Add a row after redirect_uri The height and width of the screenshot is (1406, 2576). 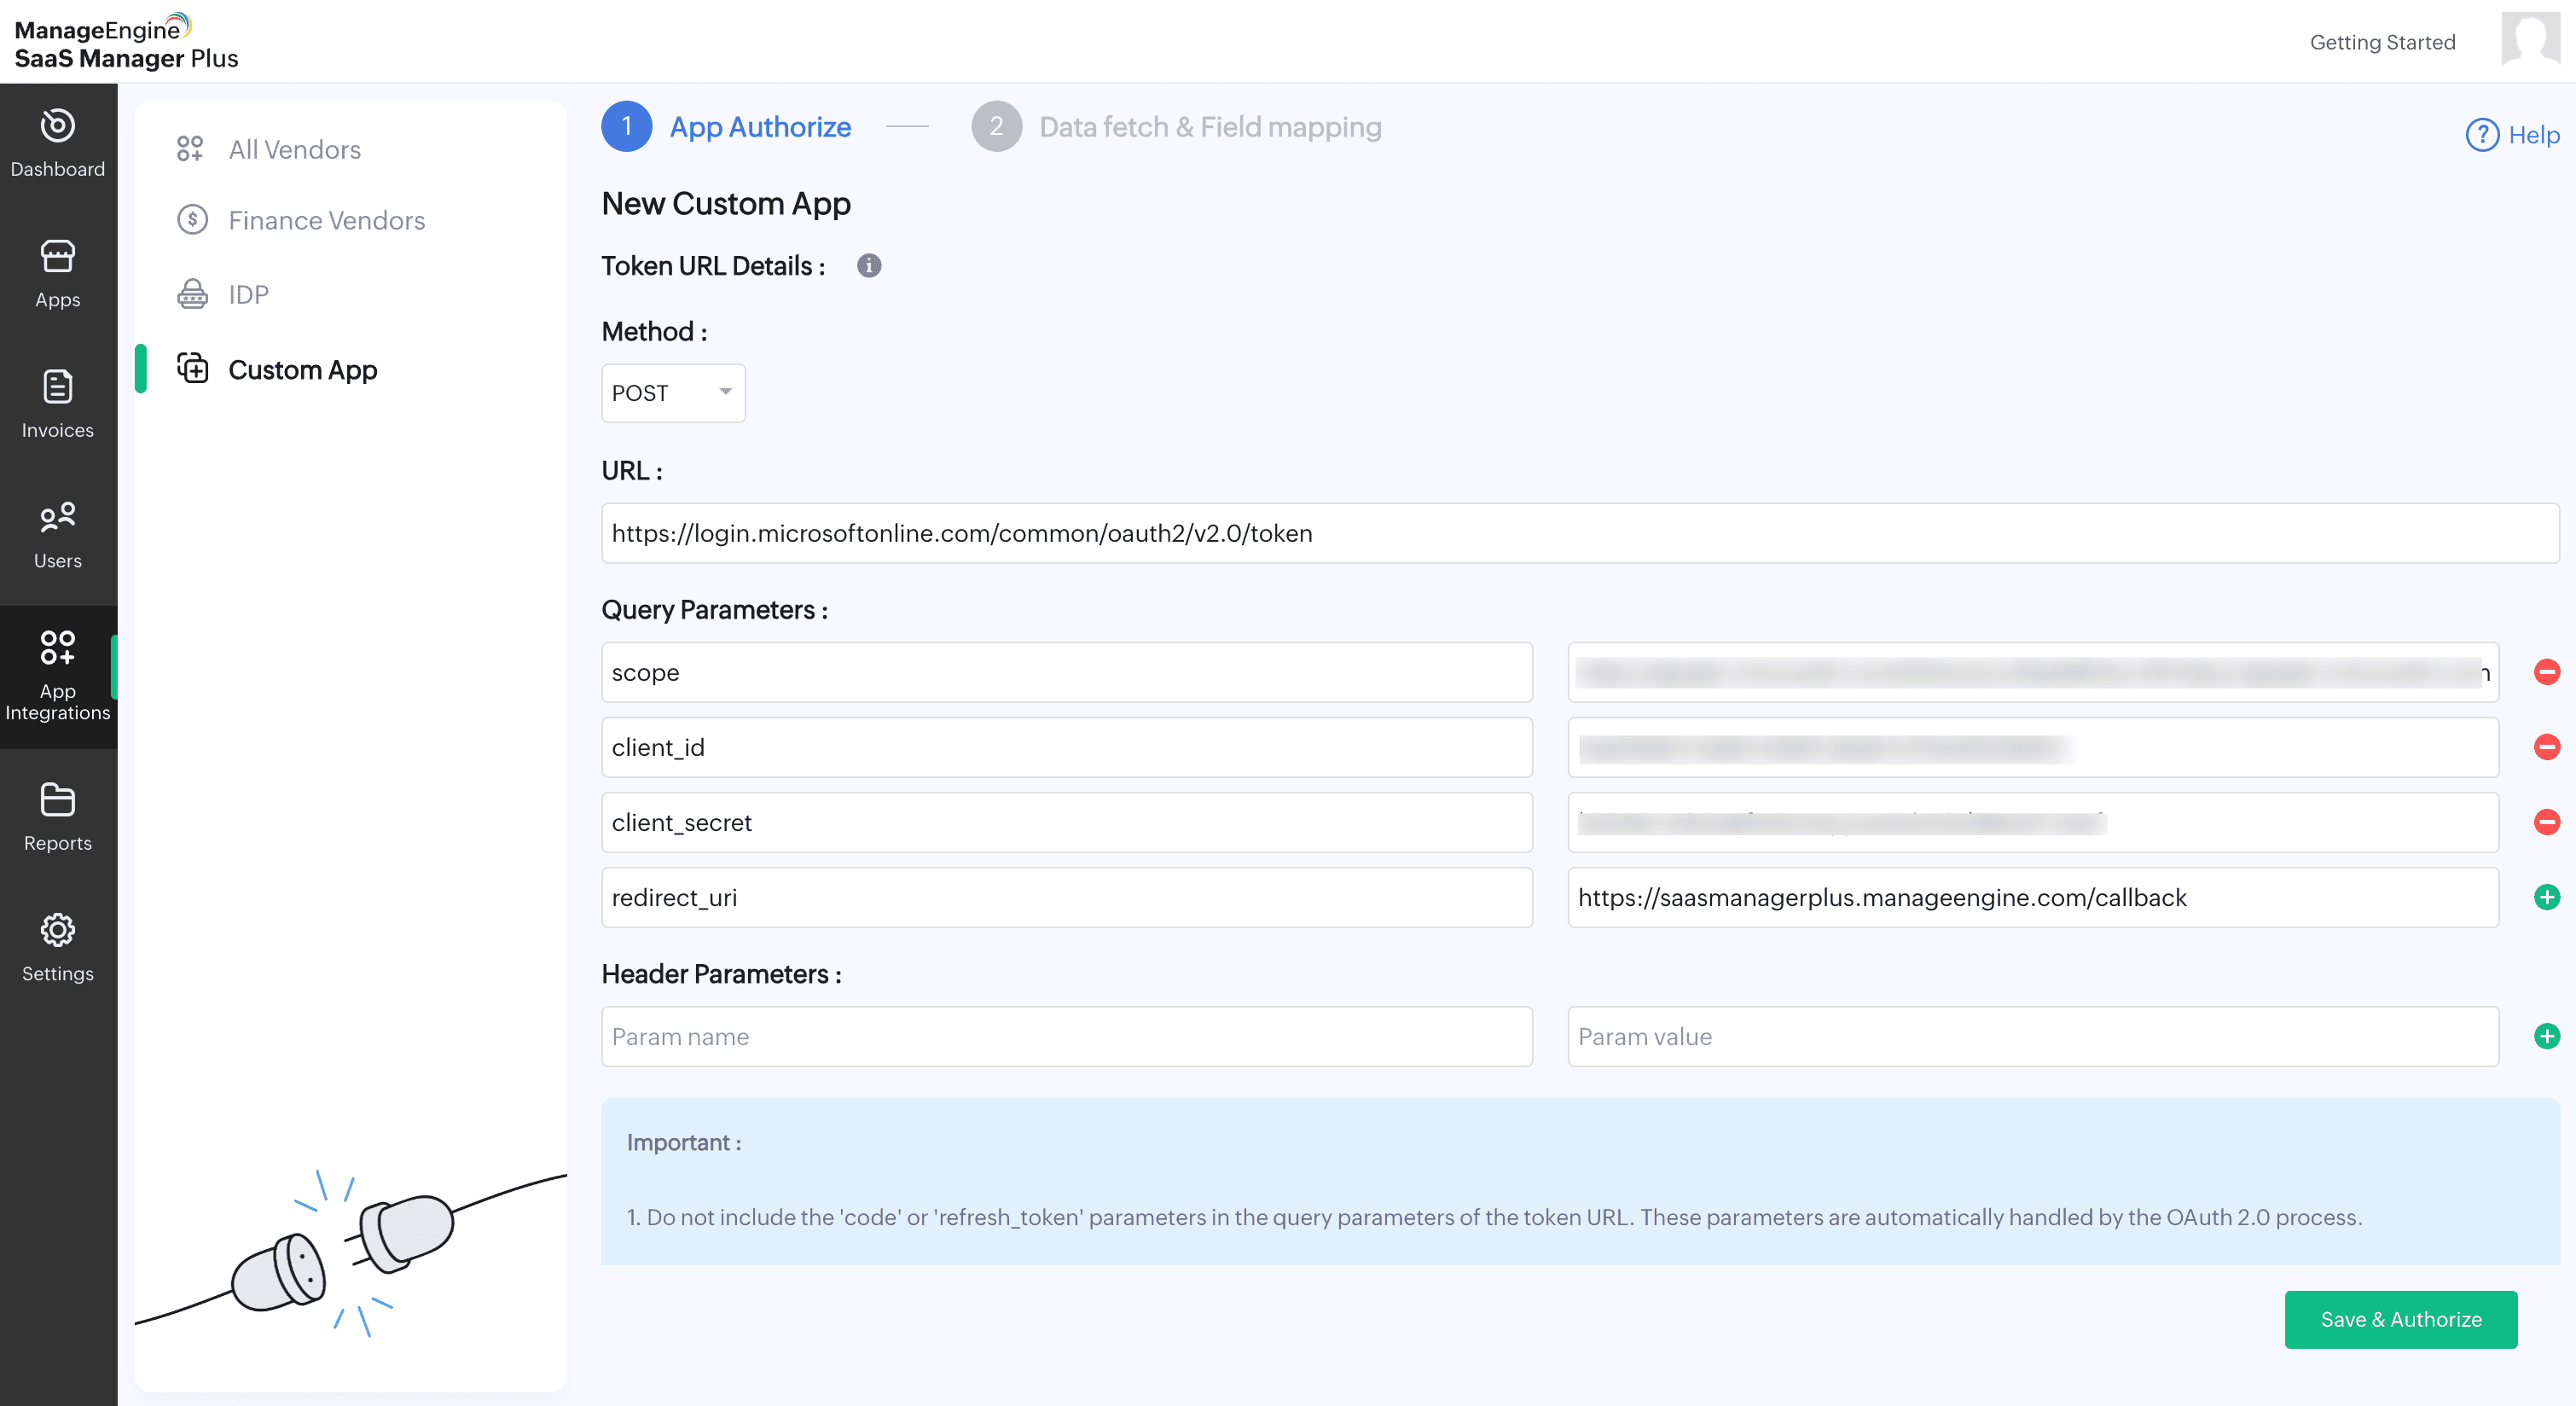point(2546,897)
